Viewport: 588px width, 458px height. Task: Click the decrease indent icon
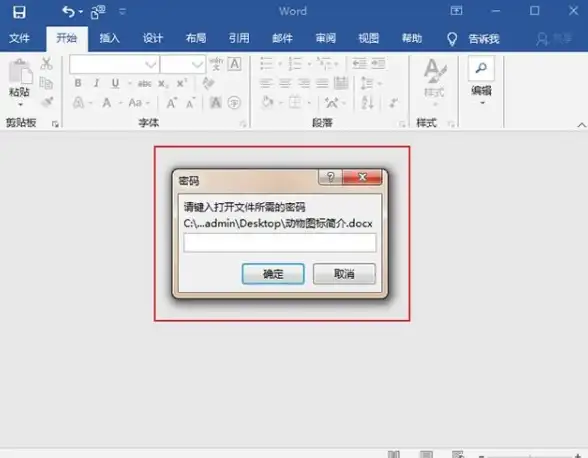360,64
